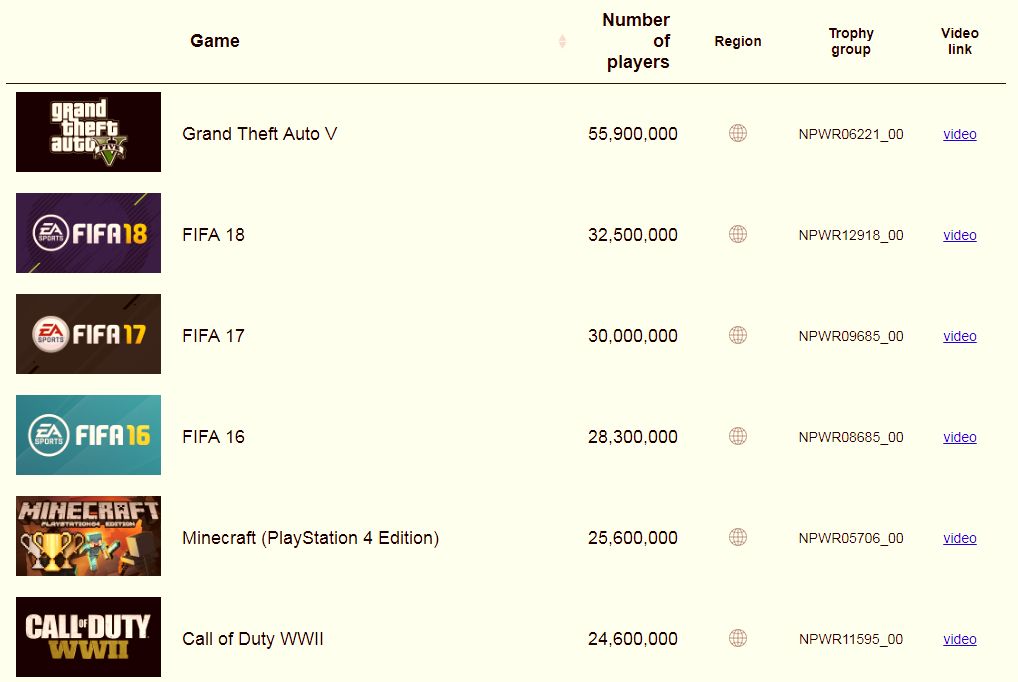
Task: Select the Game column header
Action: click(215, 41)
